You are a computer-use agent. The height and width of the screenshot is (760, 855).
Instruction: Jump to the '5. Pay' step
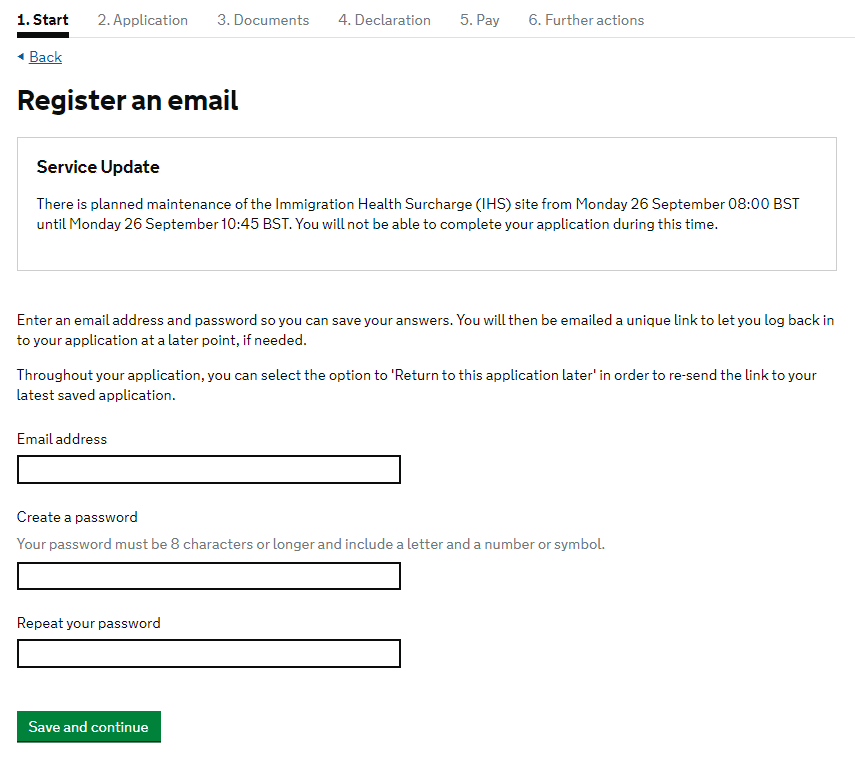(x=479, y=20)
